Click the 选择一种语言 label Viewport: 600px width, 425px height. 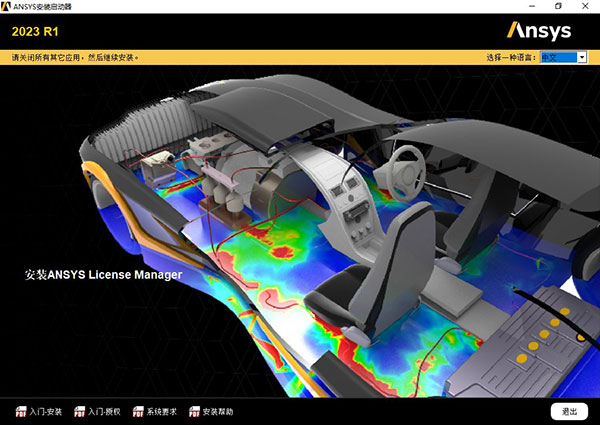(x=511, y=58)
